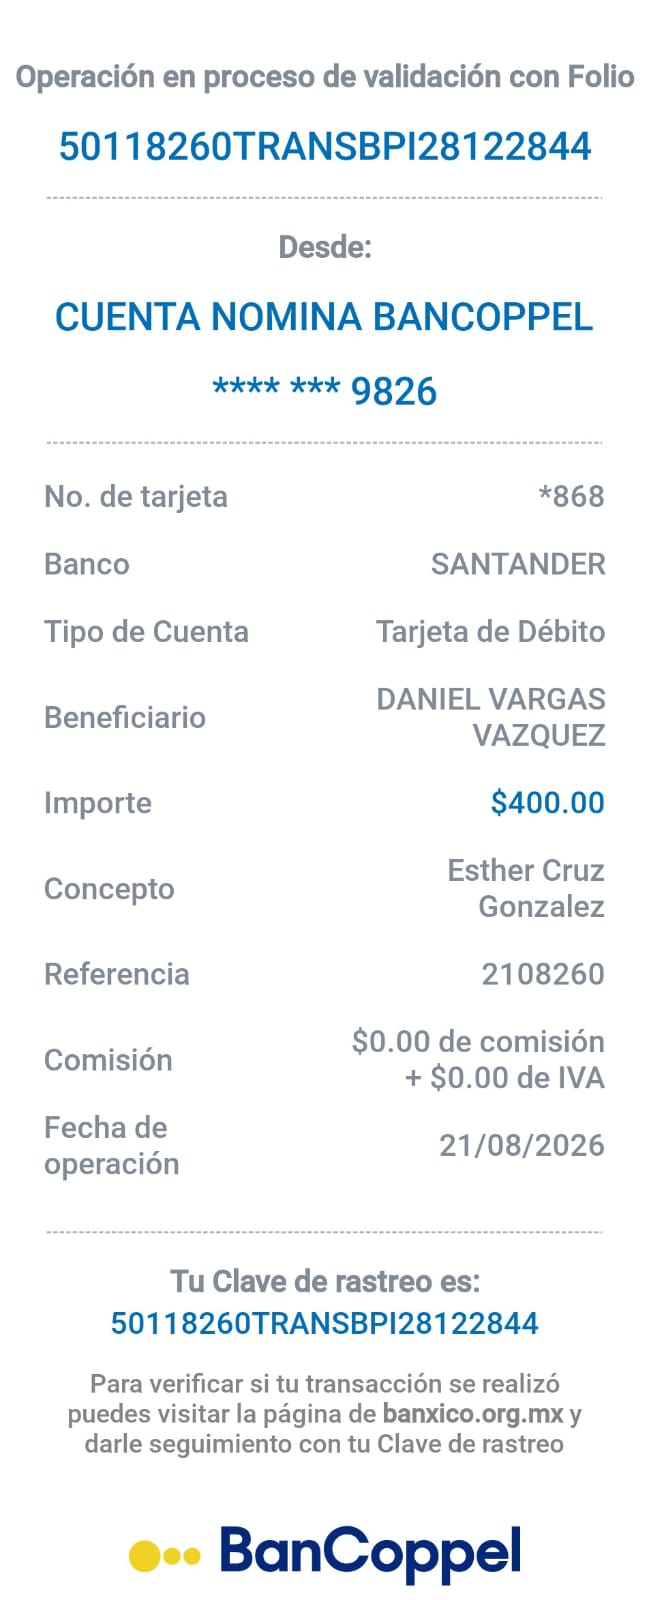This screenshot has width=649, height=1600.
Task: Click the commission amount text
Action: pos(478,1059)
